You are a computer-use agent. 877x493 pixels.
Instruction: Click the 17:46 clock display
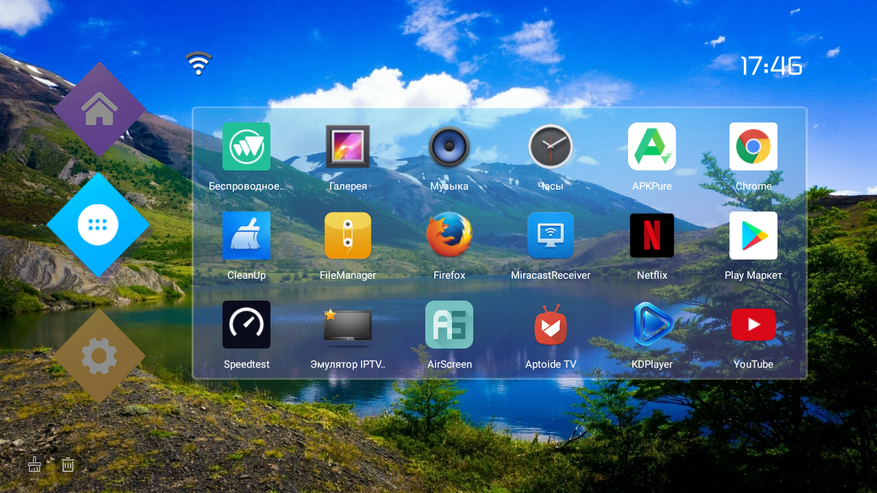[x=771, y=66]
